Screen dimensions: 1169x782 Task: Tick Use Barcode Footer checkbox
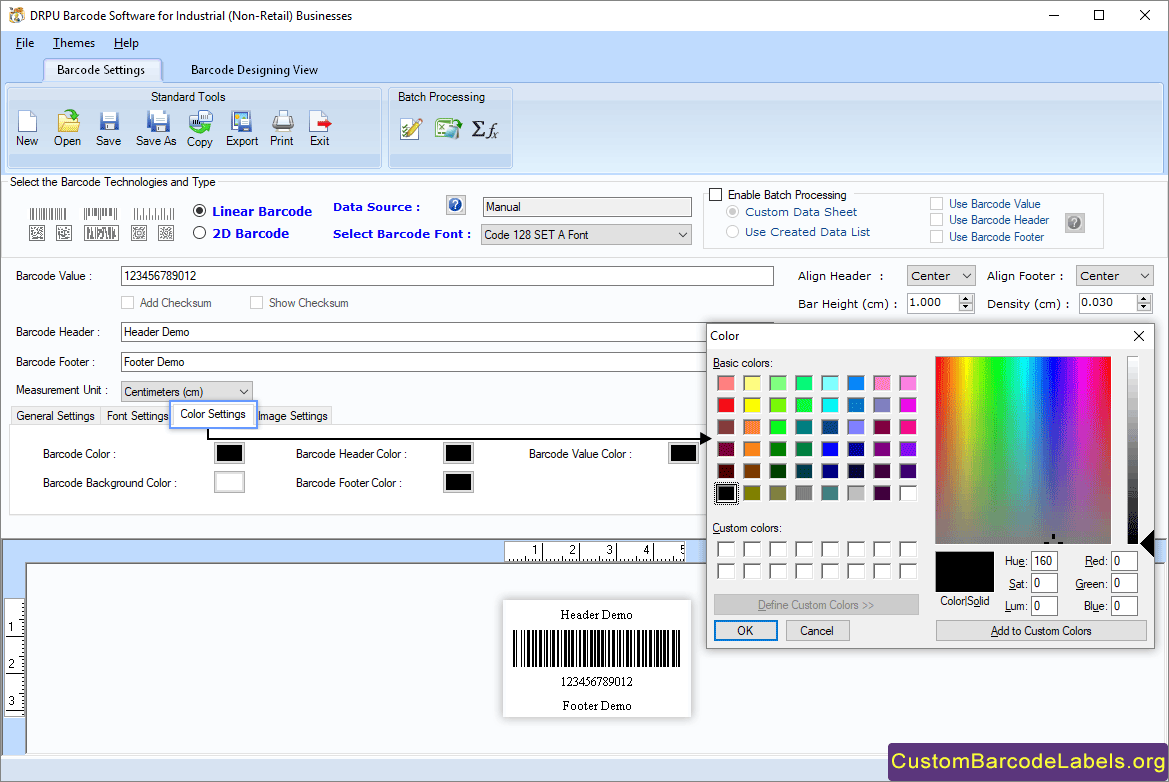[936, 236]
